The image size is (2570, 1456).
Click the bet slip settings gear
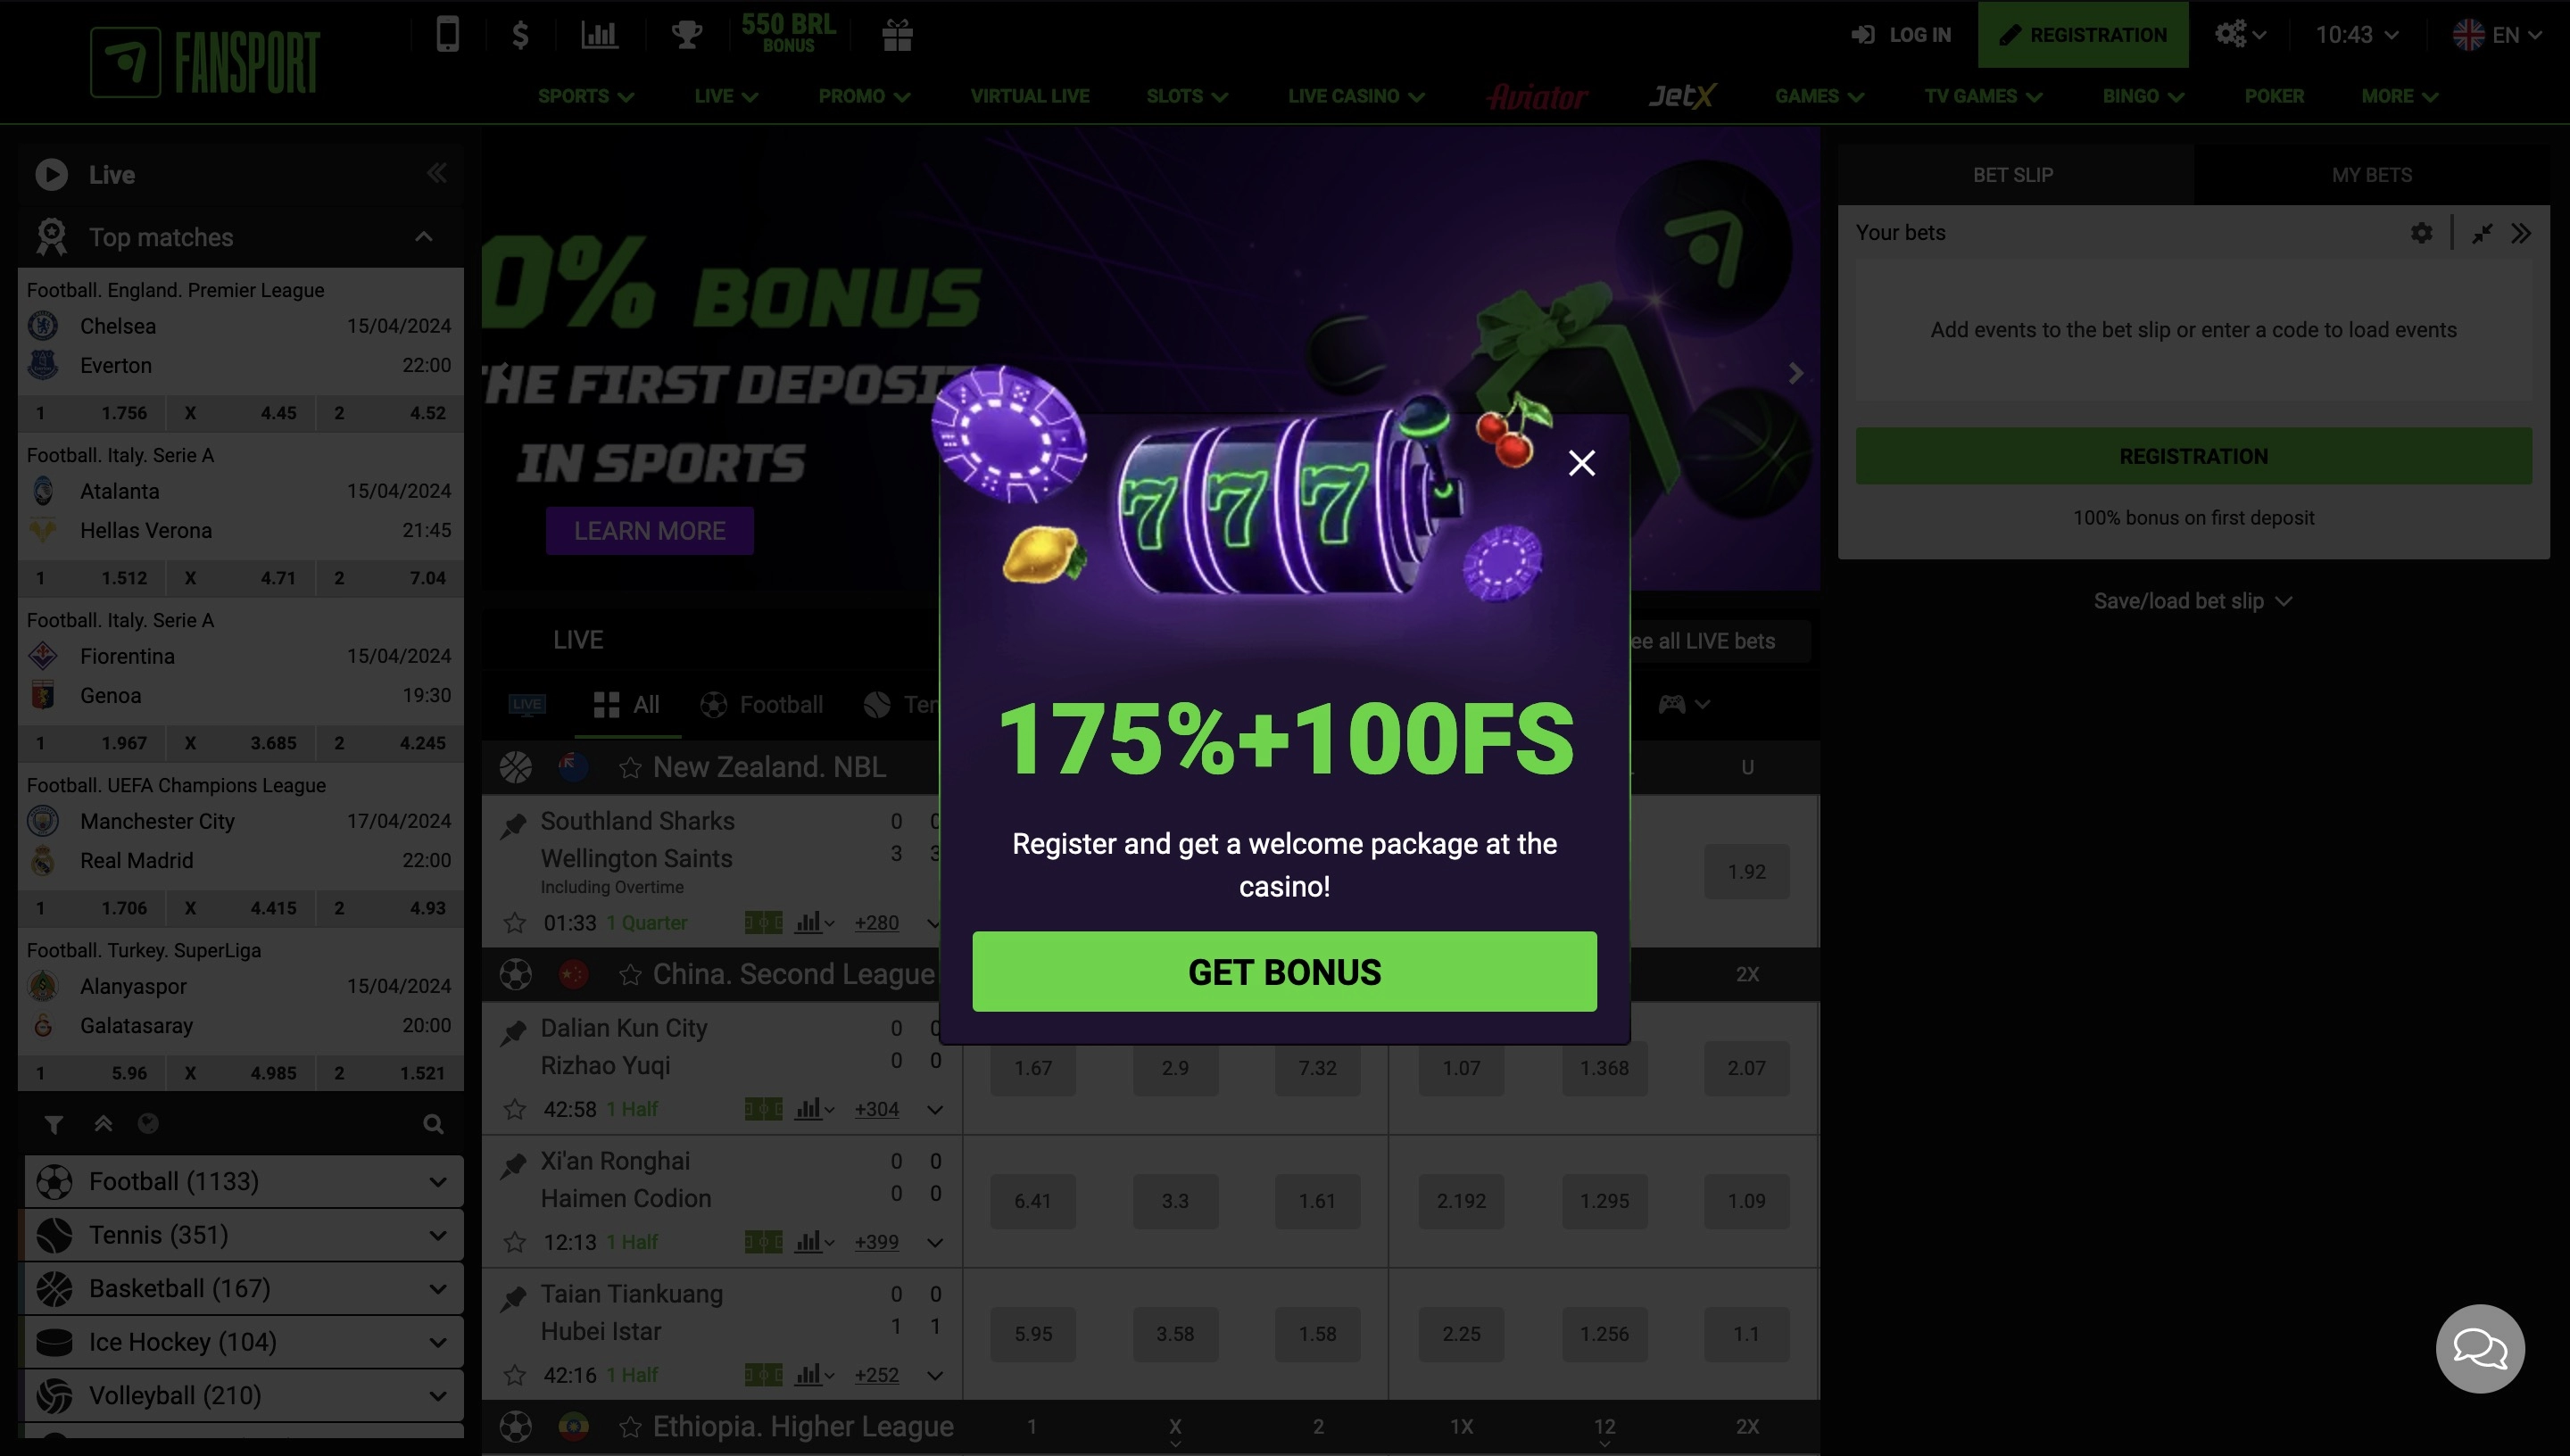point(2421,233)
